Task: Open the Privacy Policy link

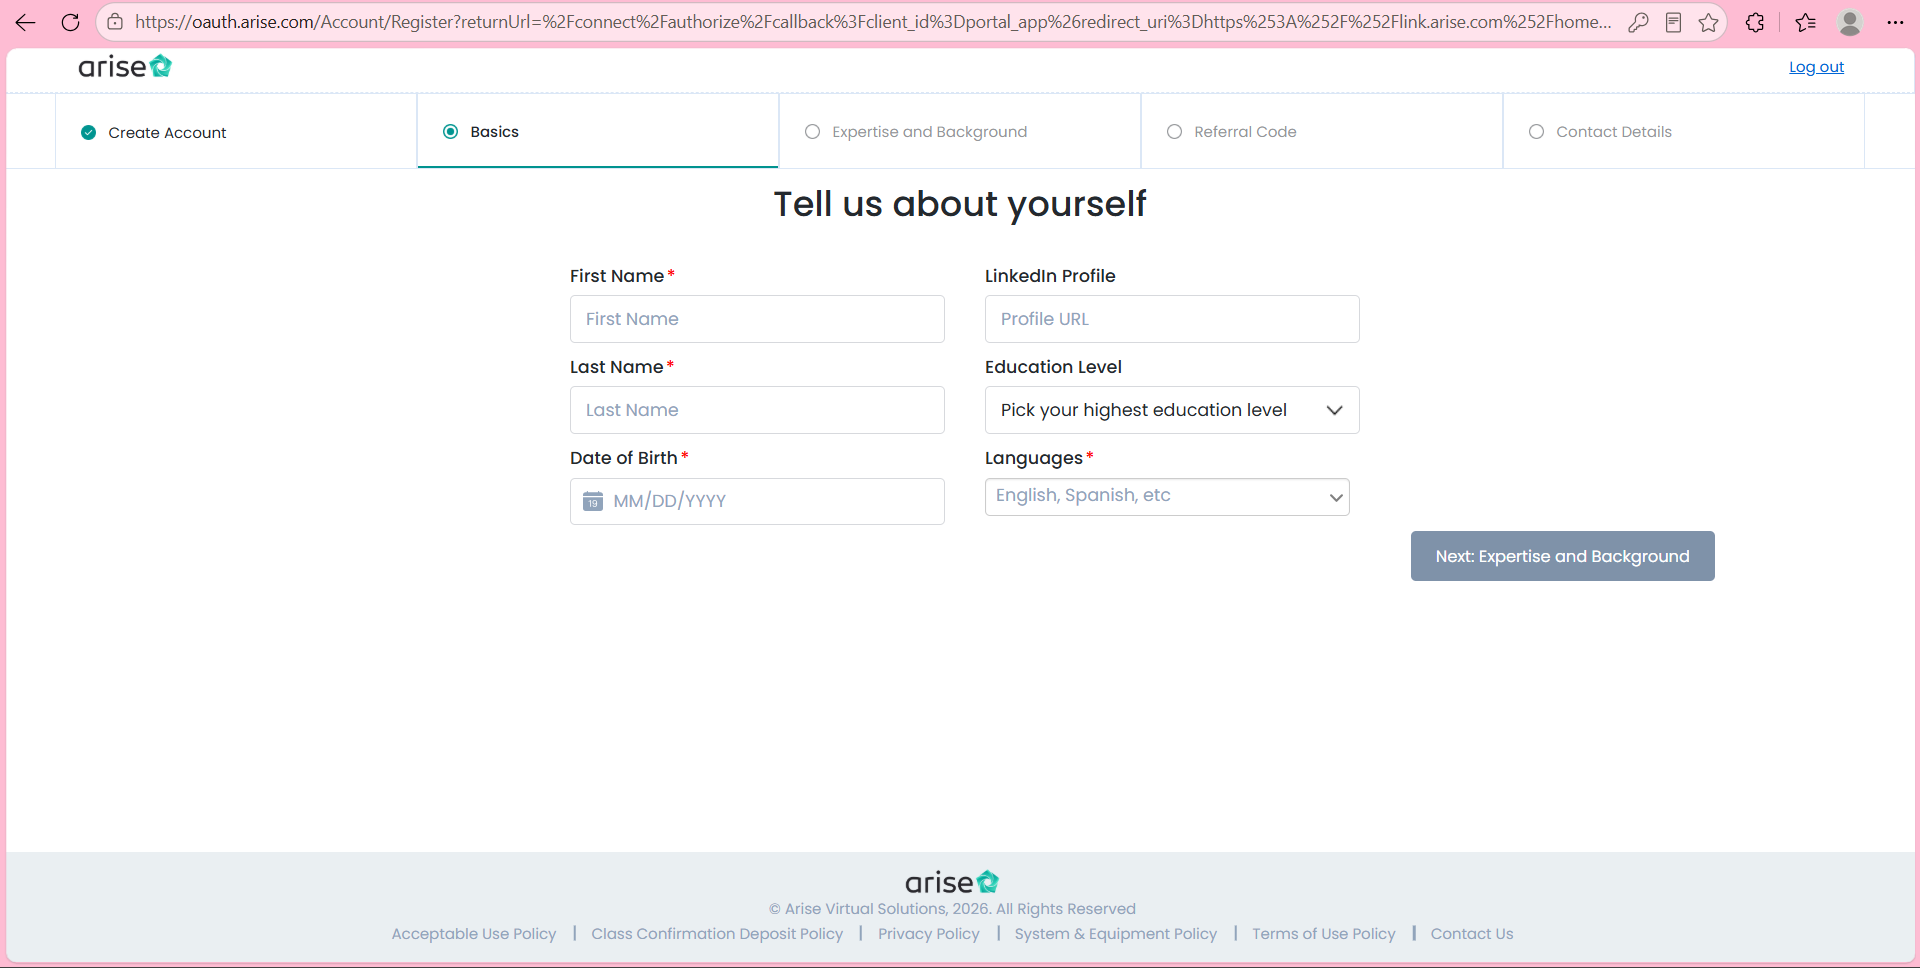Action: click(x=929, y=934)
